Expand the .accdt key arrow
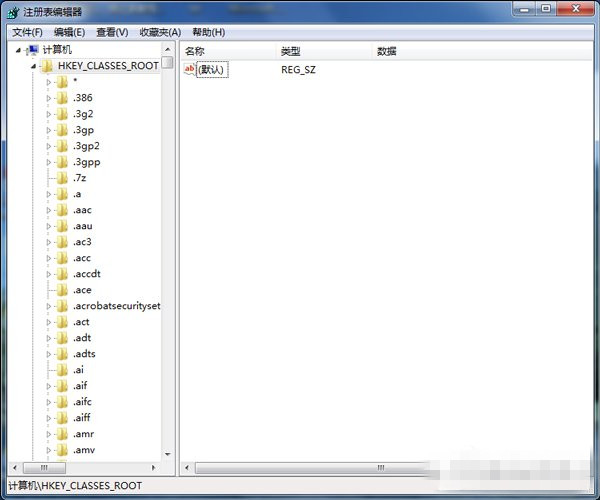 coord(49,274)
